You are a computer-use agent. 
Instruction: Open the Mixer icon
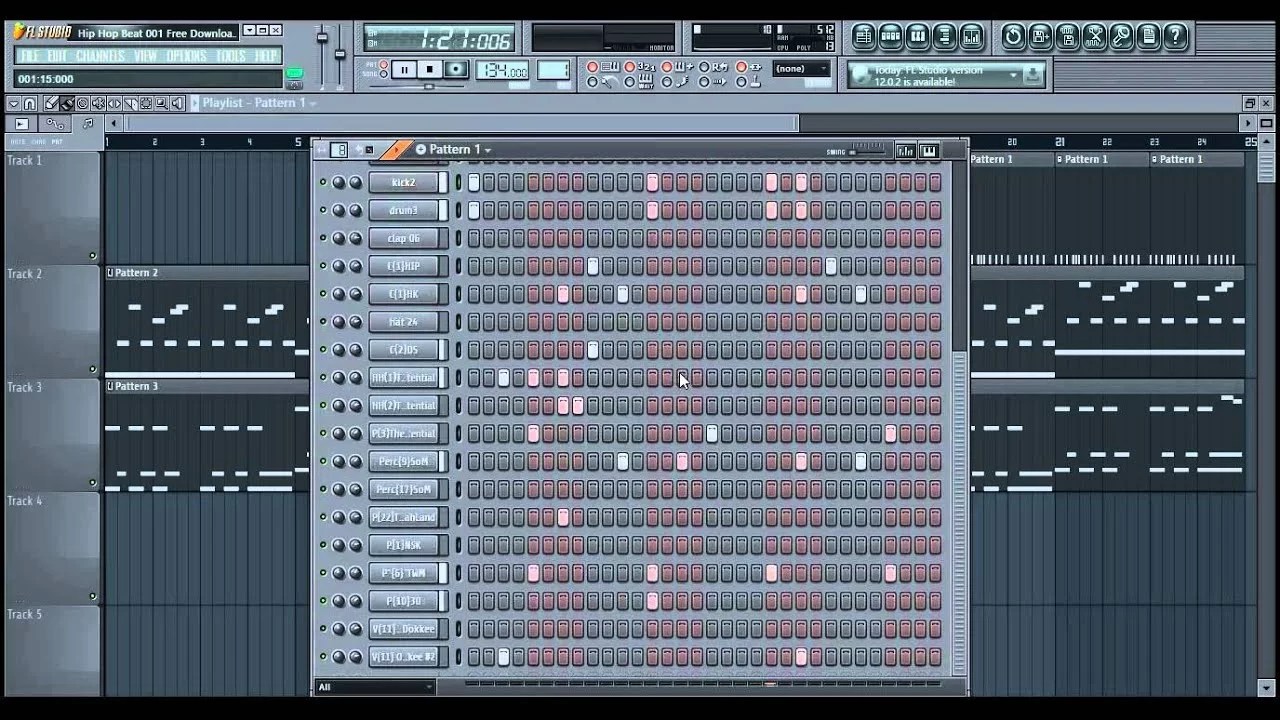pyautogui.click(x=970, y=37)
